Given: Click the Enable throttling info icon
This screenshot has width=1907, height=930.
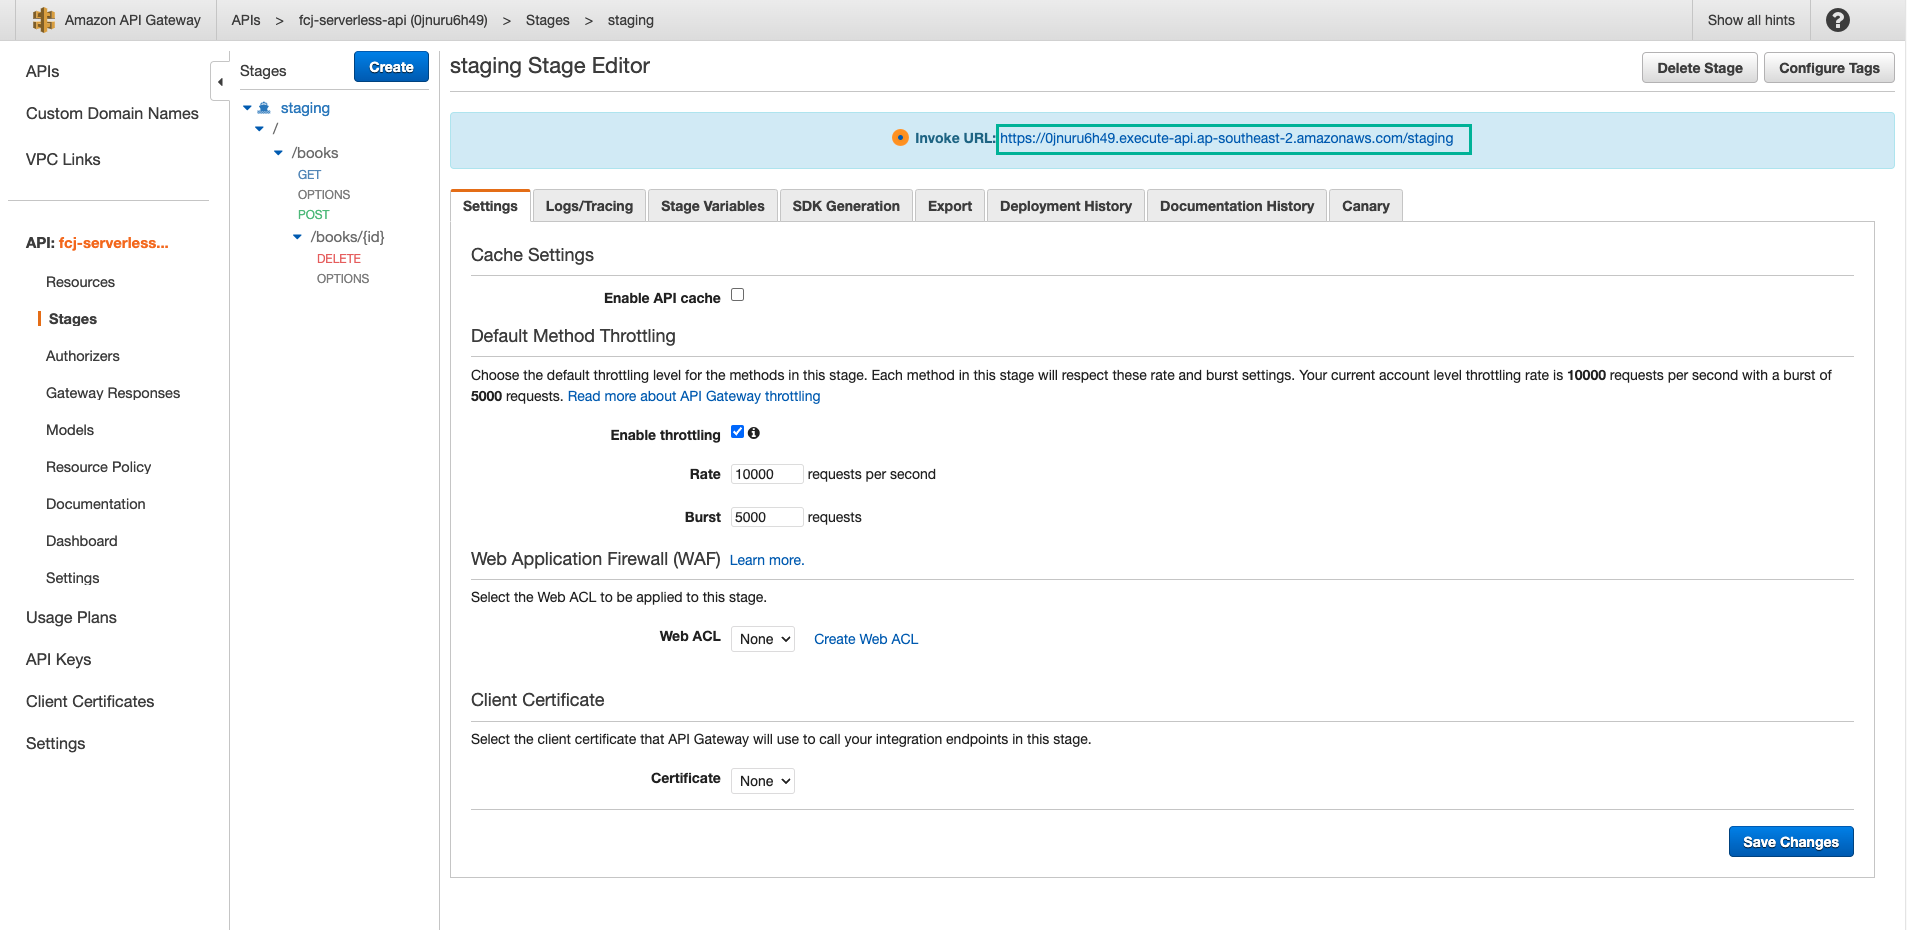Looking at the screenshot, I should pyautogui.click(x=754, y=433).
